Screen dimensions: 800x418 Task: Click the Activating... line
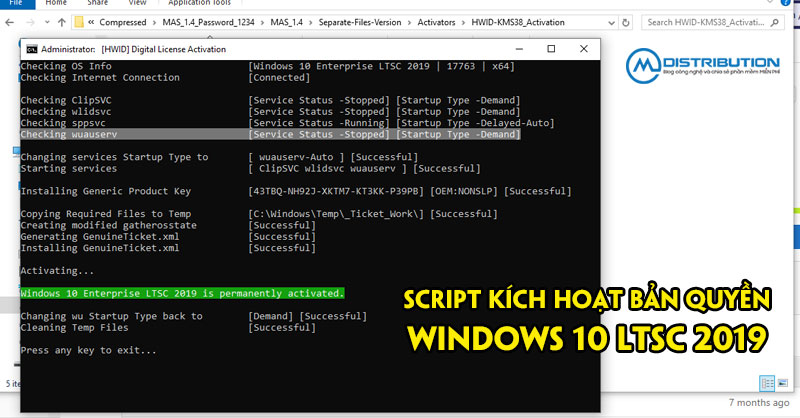point(57,271)
